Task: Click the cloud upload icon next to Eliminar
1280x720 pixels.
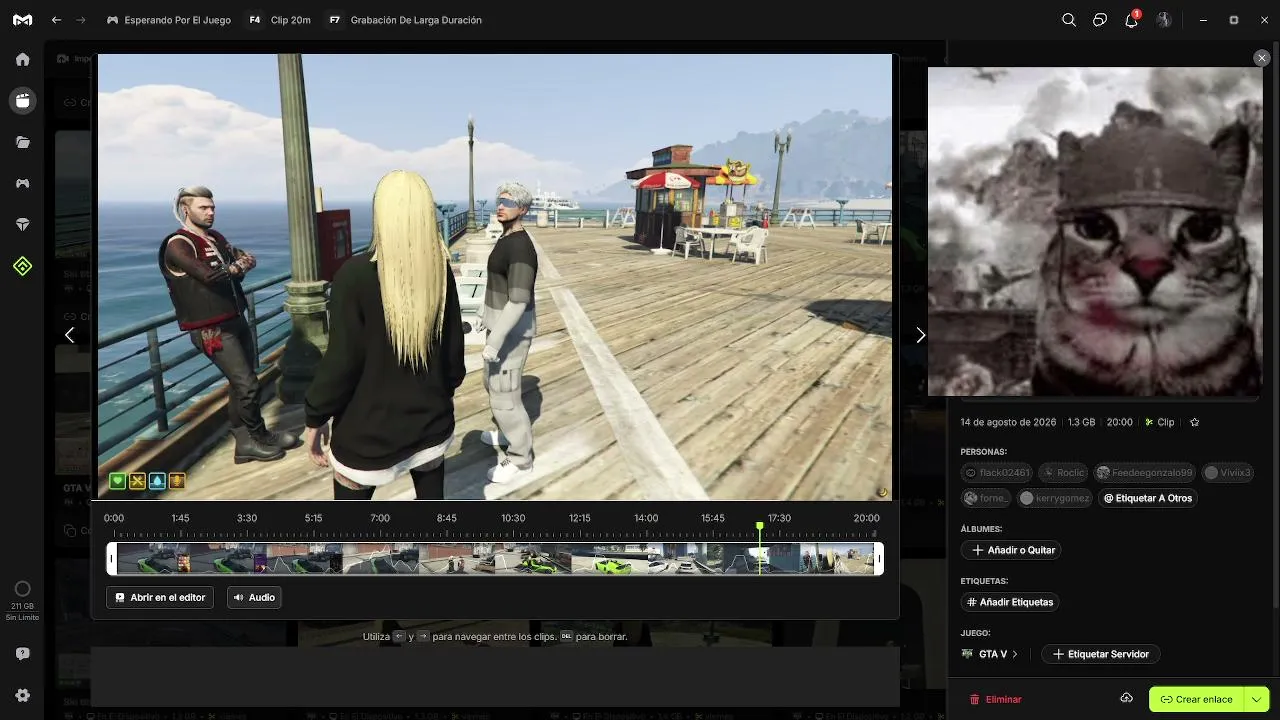Action: [x=1126, y=698]
